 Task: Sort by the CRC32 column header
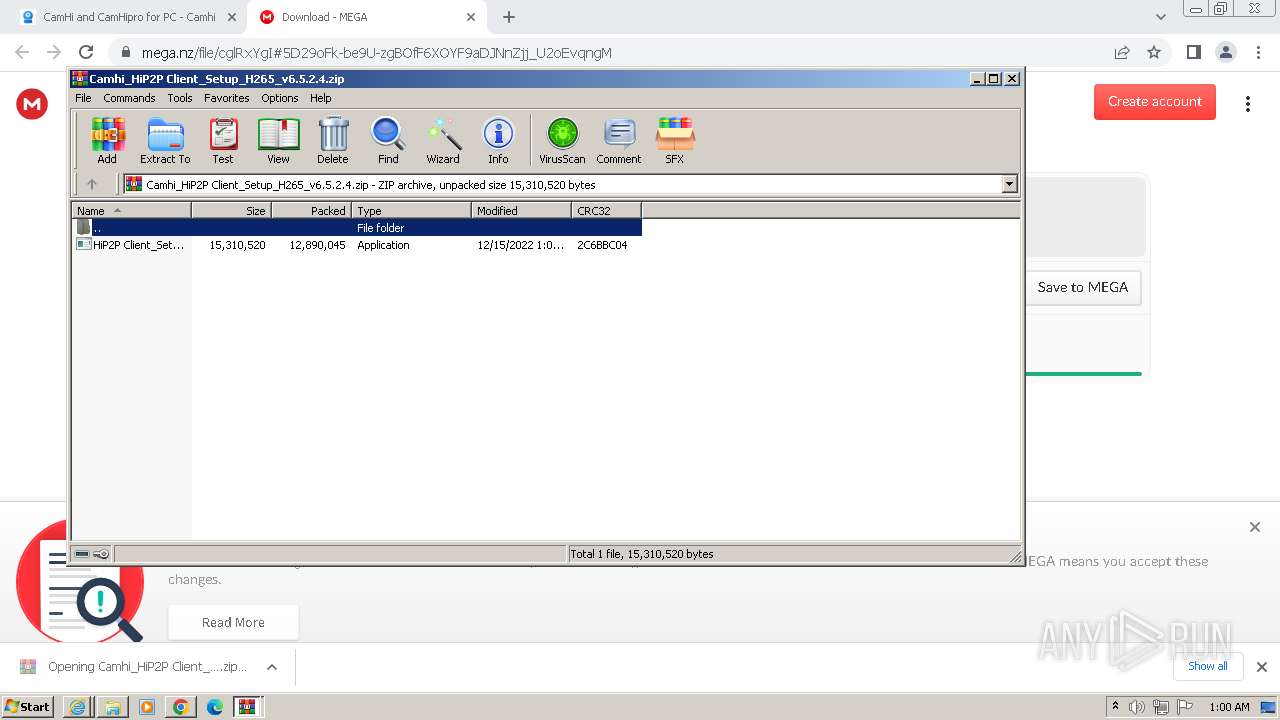pos(606,210)
